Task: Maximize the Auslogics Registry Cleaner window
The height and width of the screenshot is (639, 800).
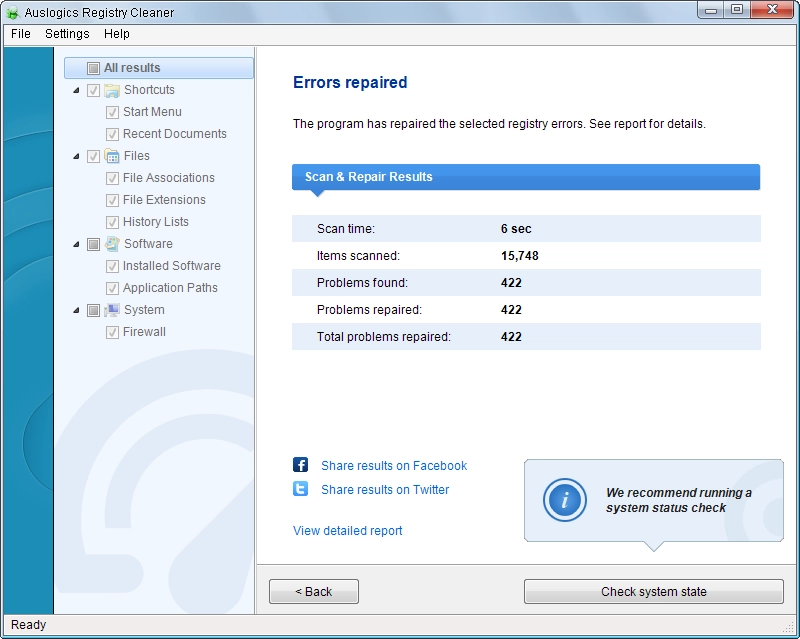Action: tap(737, 10)
